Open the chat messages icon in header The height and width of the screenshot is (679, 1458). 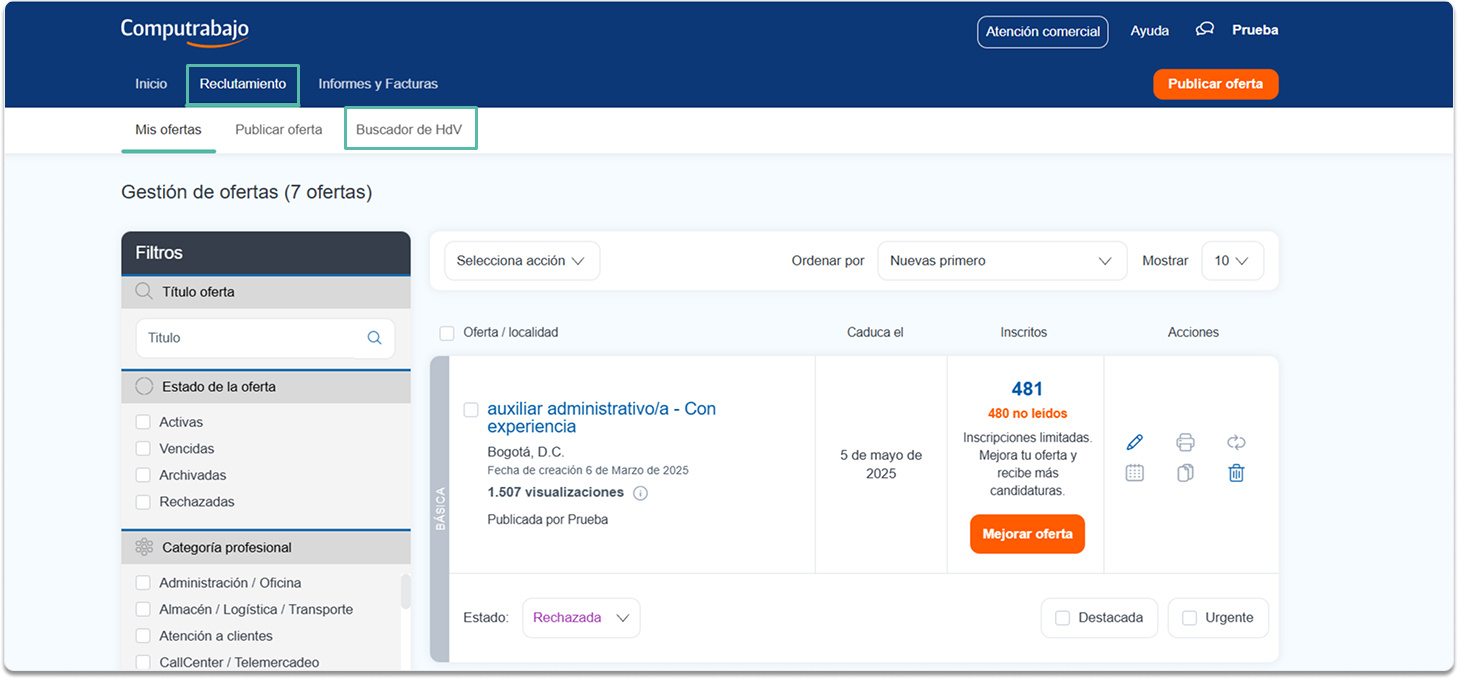pos(1205,30)
